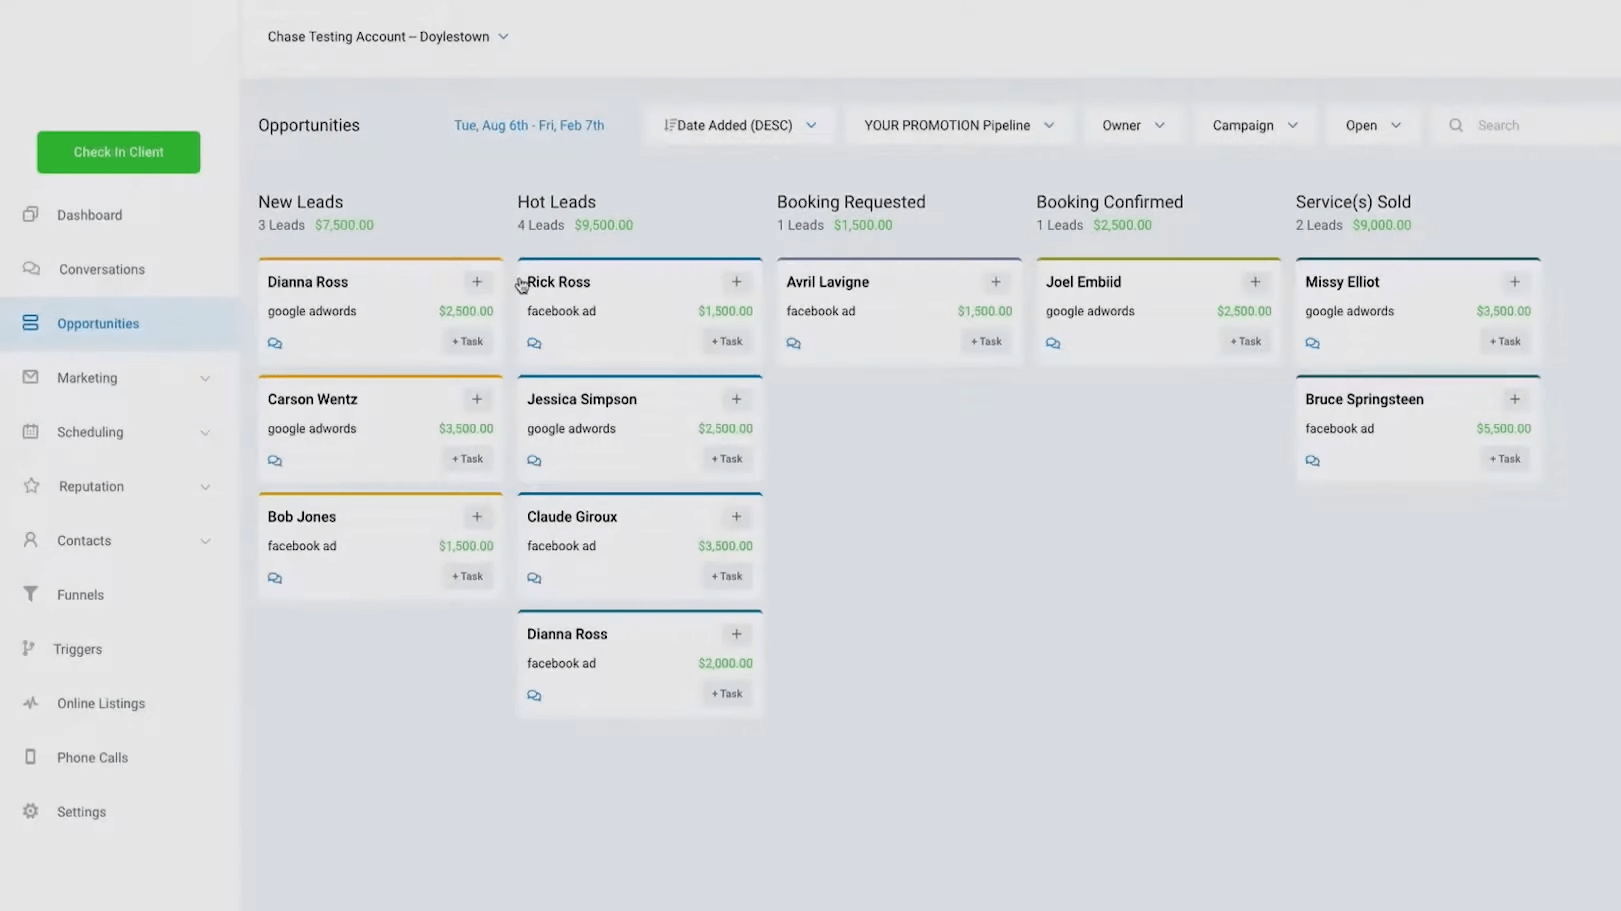Click the plus icon on Avril Lavigne card
This screenshot has height=911, width=1621.
(995, 282)
